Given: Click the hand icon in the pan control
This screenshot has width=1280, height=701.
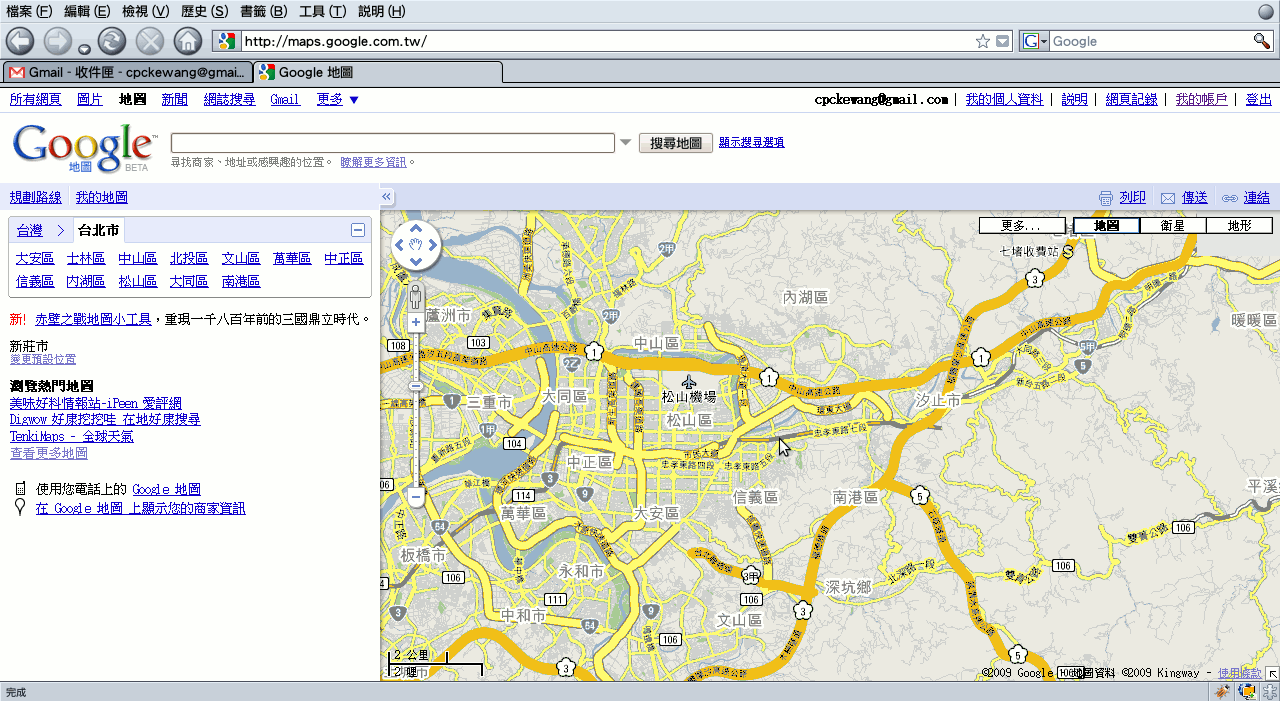Looking at the screenshot, I should coord(416,246).
